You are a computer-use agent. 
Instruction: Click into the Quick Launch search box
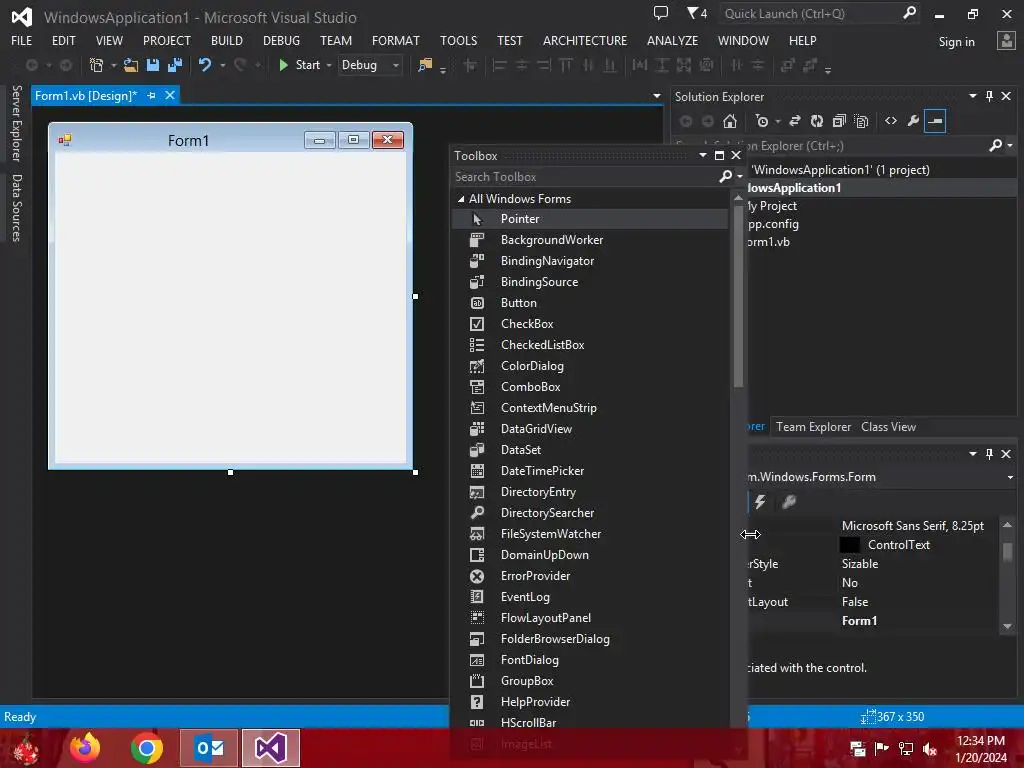click(x=810, y=14)
